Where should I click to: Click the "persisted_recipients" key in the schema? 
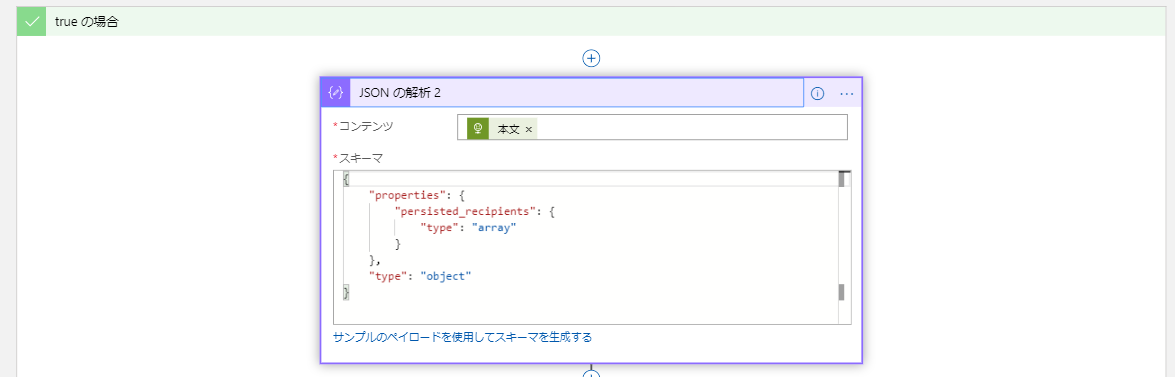coord(465,211)
